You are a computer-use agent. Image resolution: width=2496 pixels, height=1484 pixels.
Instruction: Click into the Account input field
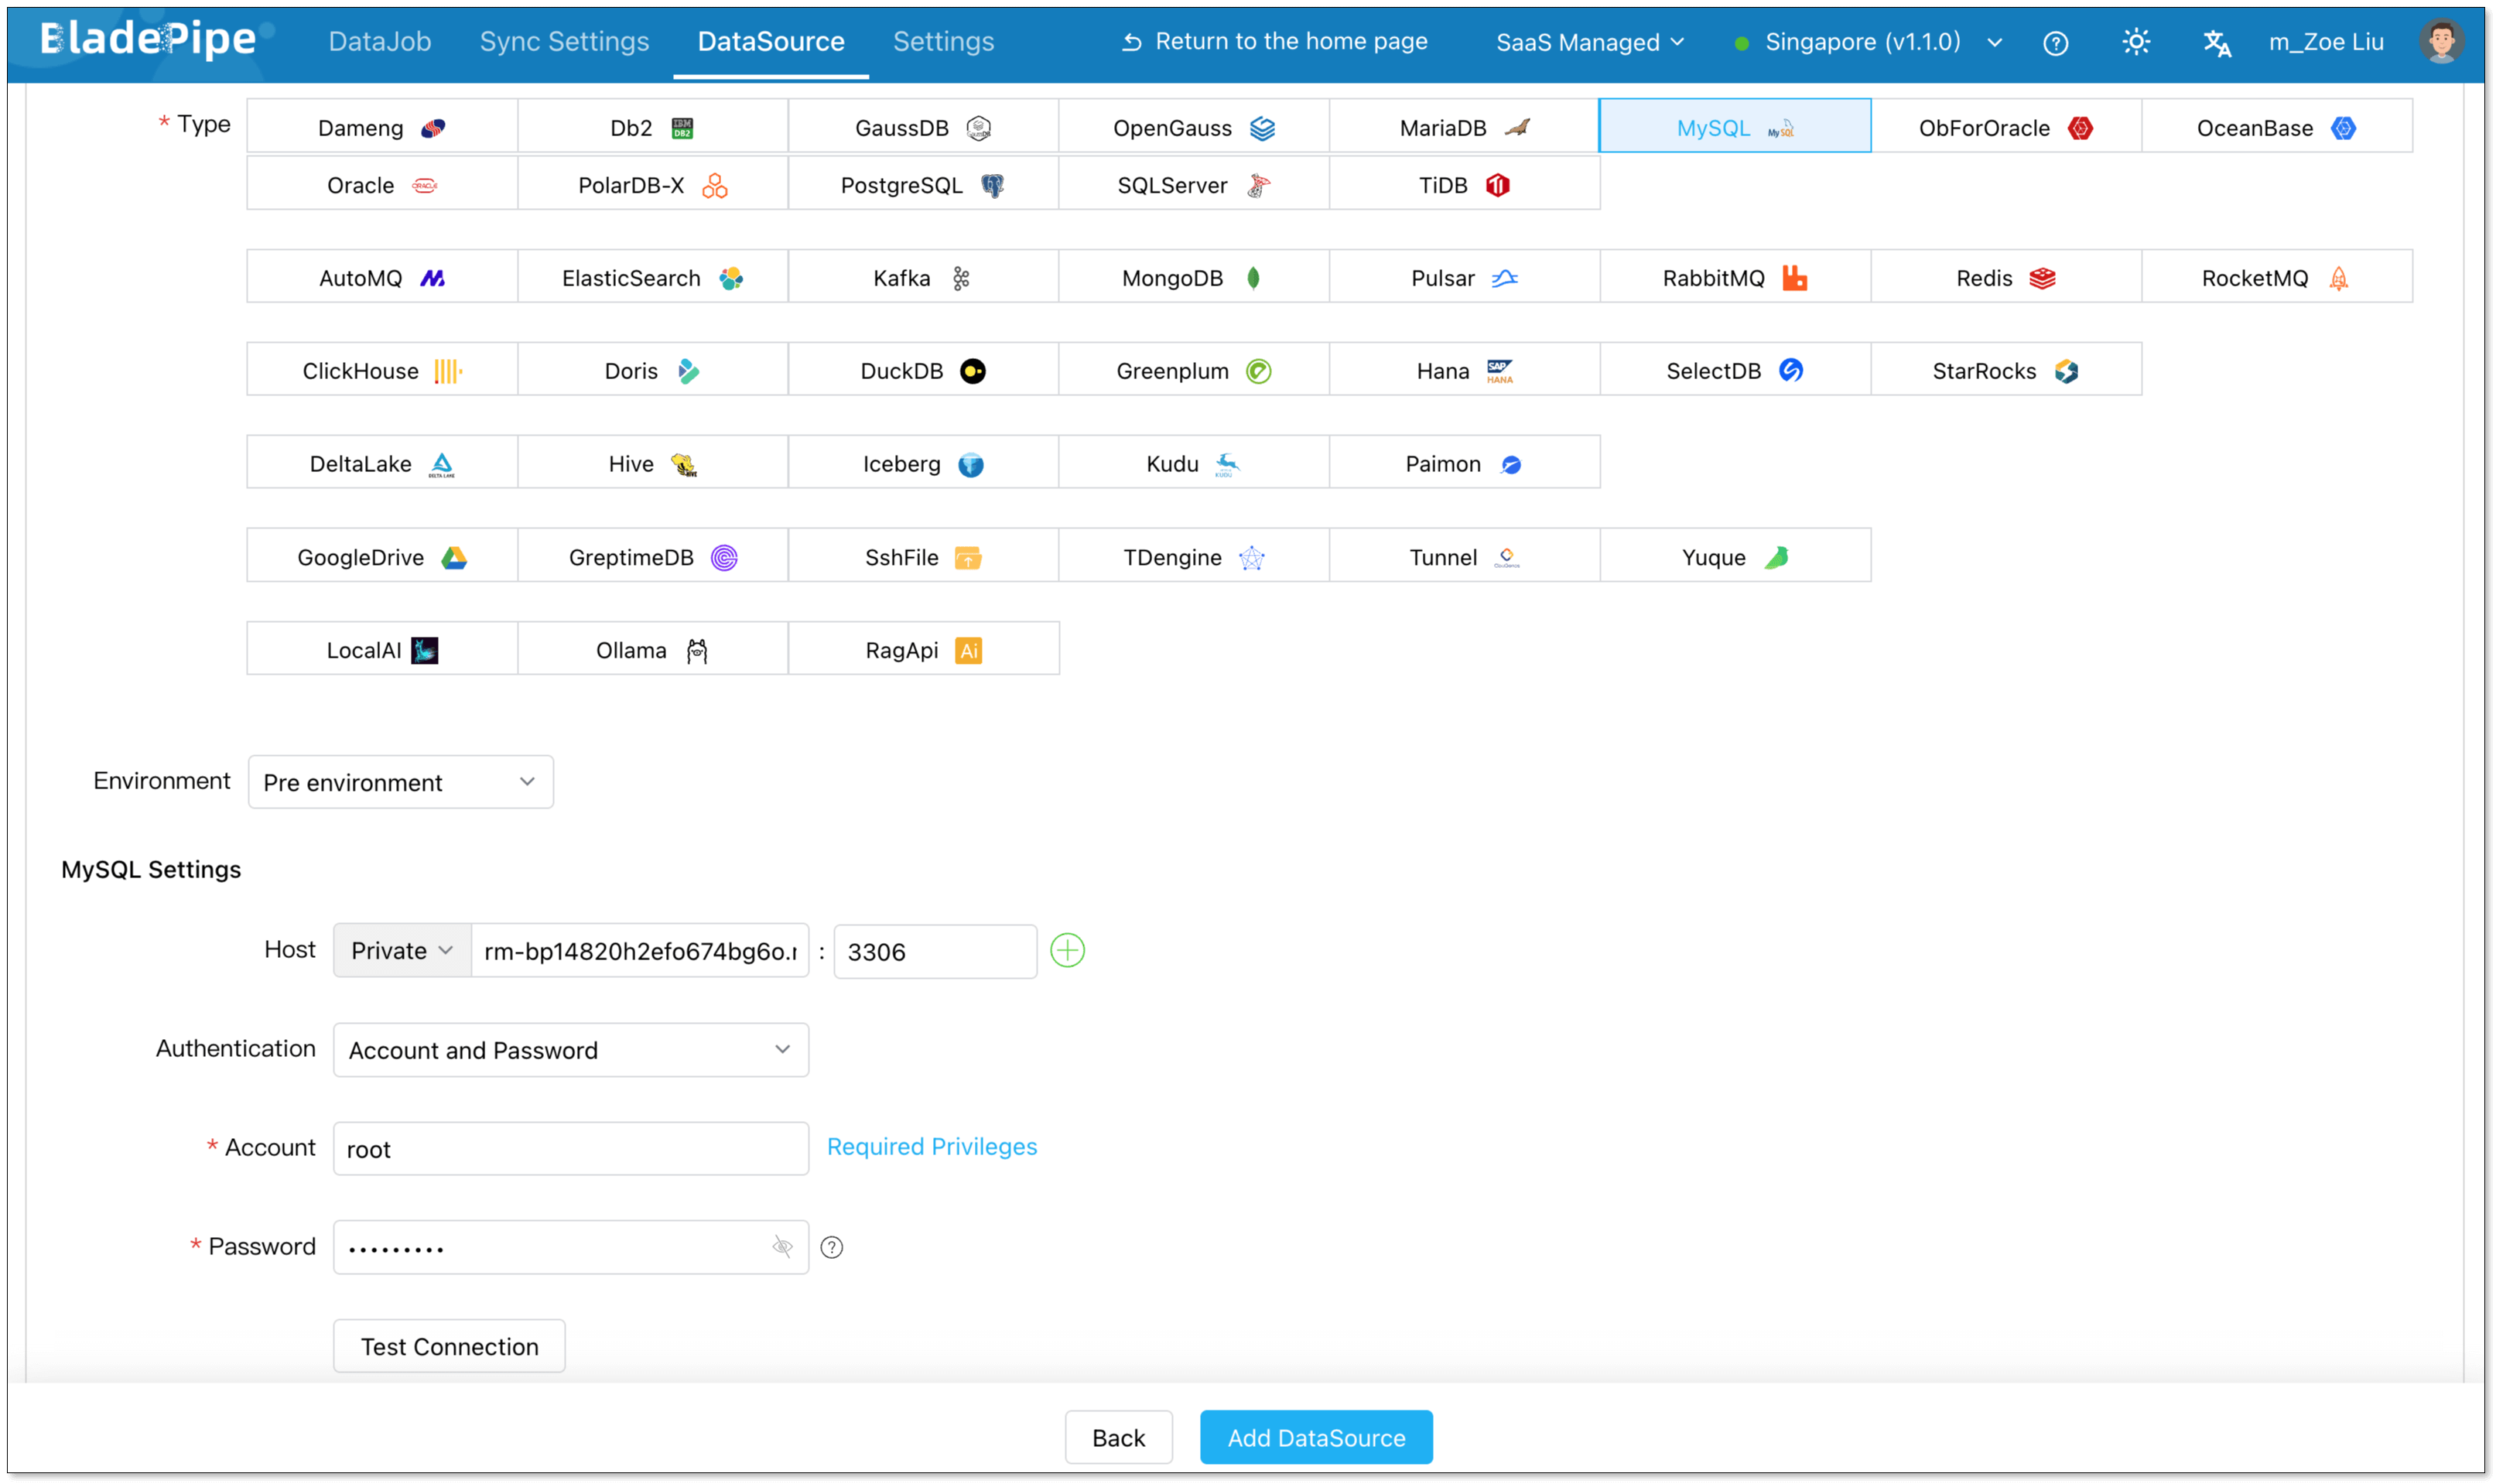pyautogui.click(x=570, y=1149)
